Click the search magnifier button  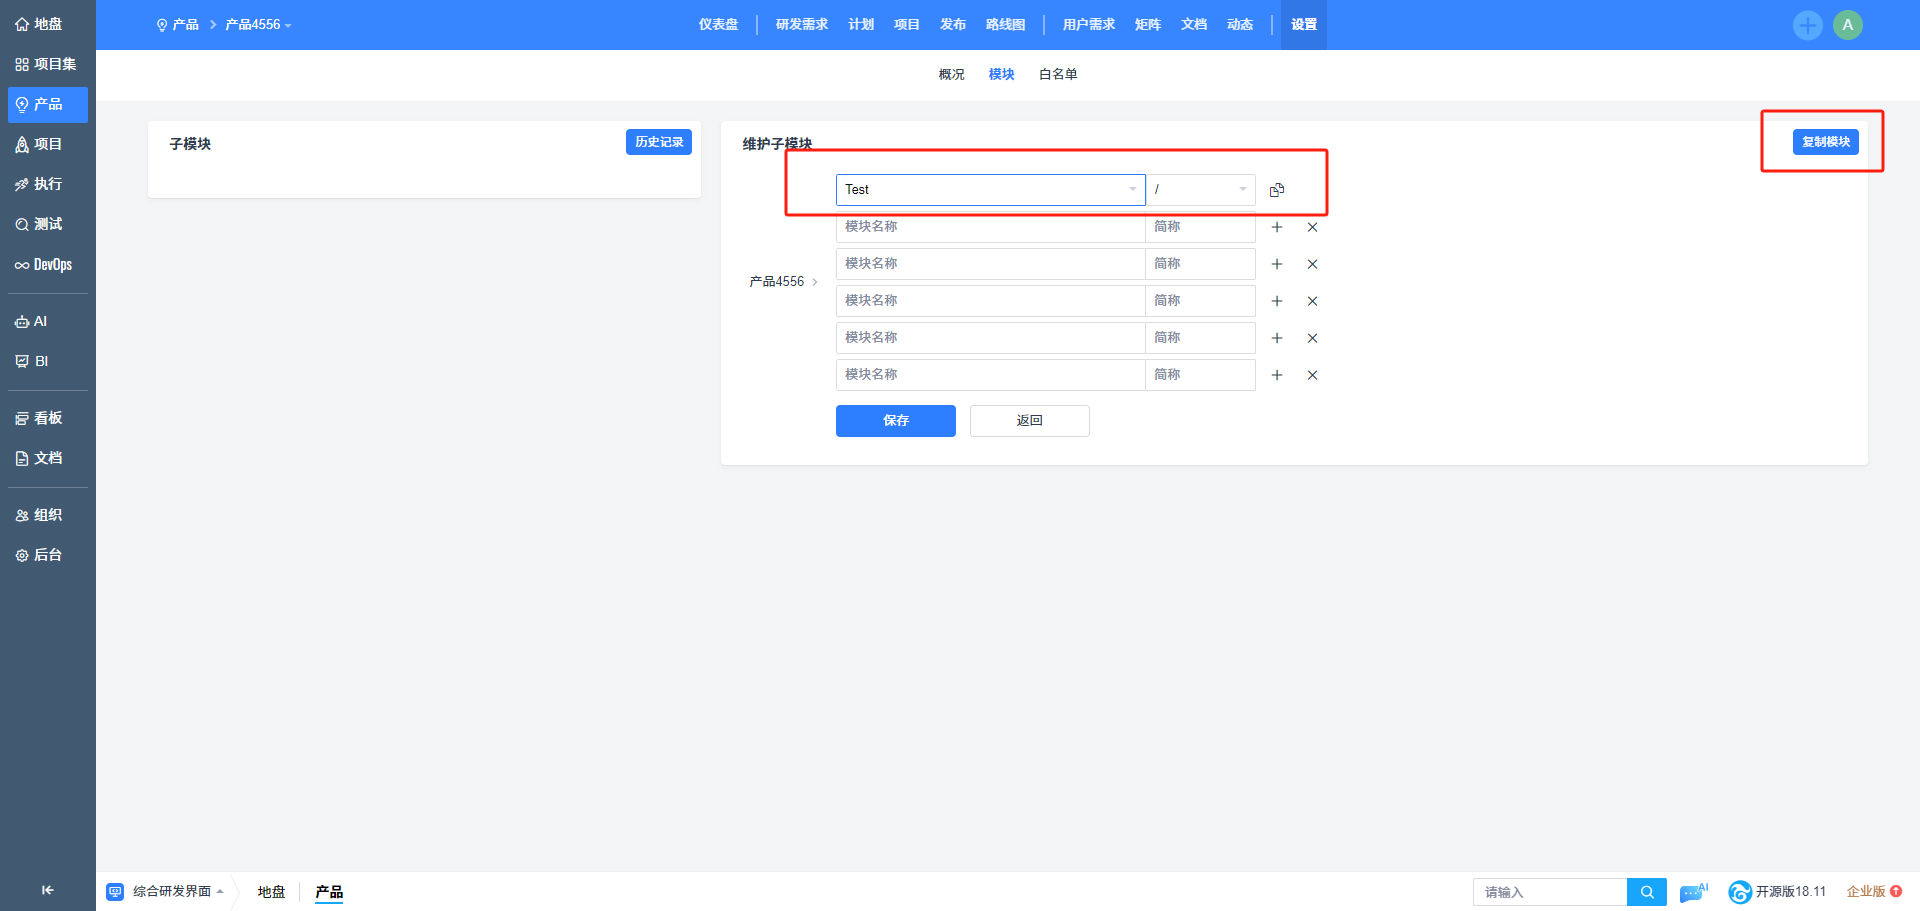click(1647, 892)
